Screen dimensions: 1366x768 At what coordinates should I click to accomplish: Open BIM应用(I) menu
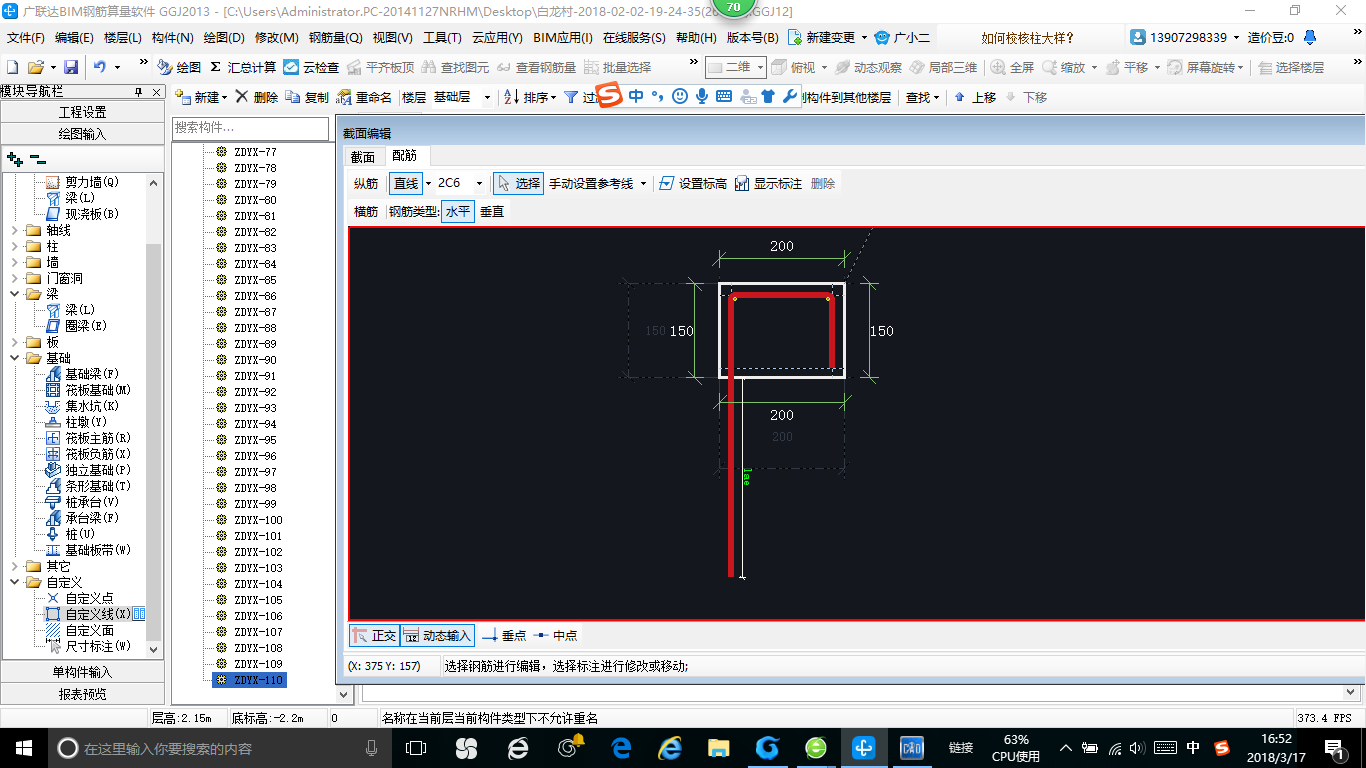pyautogui.click(x=563, y=38)
